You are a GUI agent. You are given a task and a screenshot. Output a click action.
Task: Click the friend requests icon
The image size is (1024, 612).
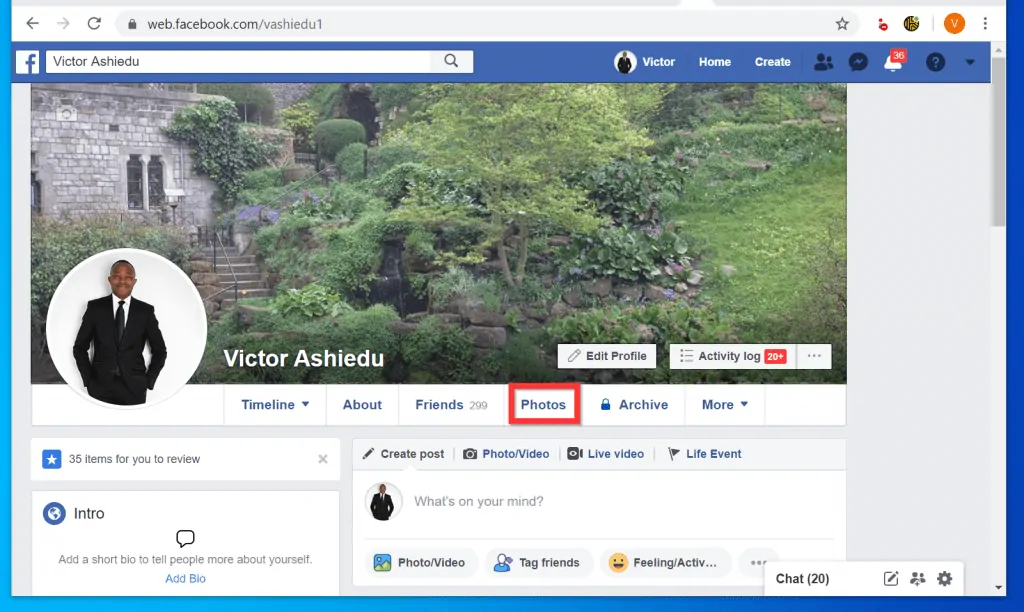tap(823, 62)
